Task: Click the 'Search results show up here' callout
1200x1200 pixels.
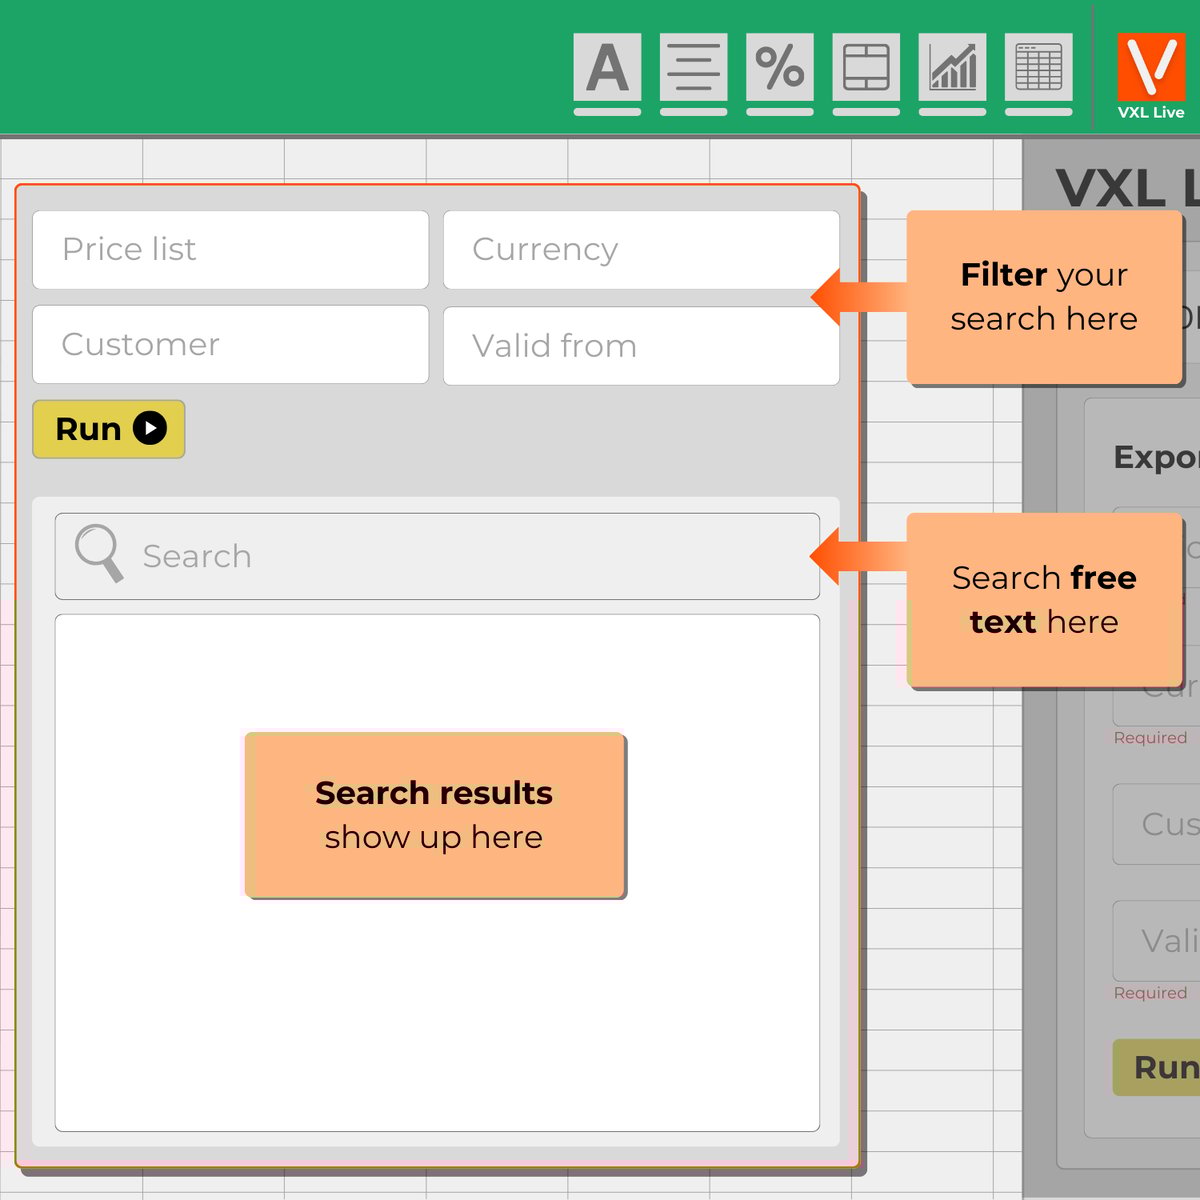Action: 433,812
